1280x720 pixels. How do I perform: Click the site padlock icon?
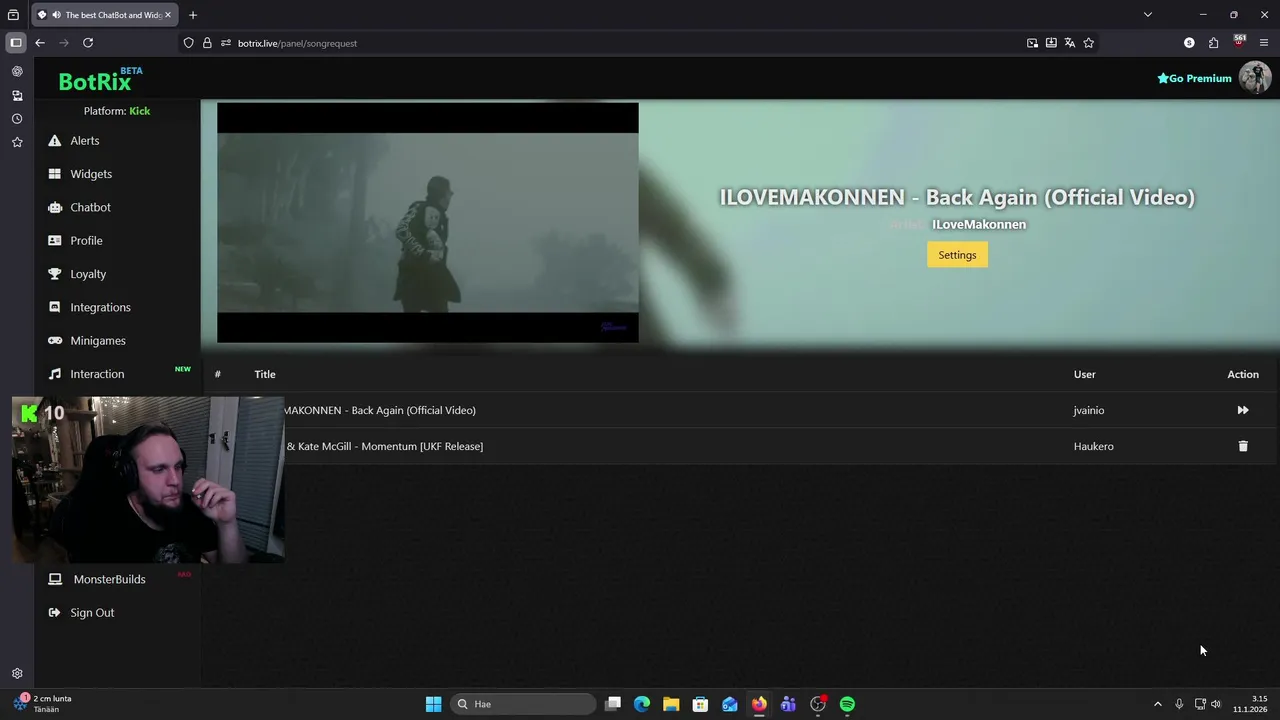[x=207, y=43]
